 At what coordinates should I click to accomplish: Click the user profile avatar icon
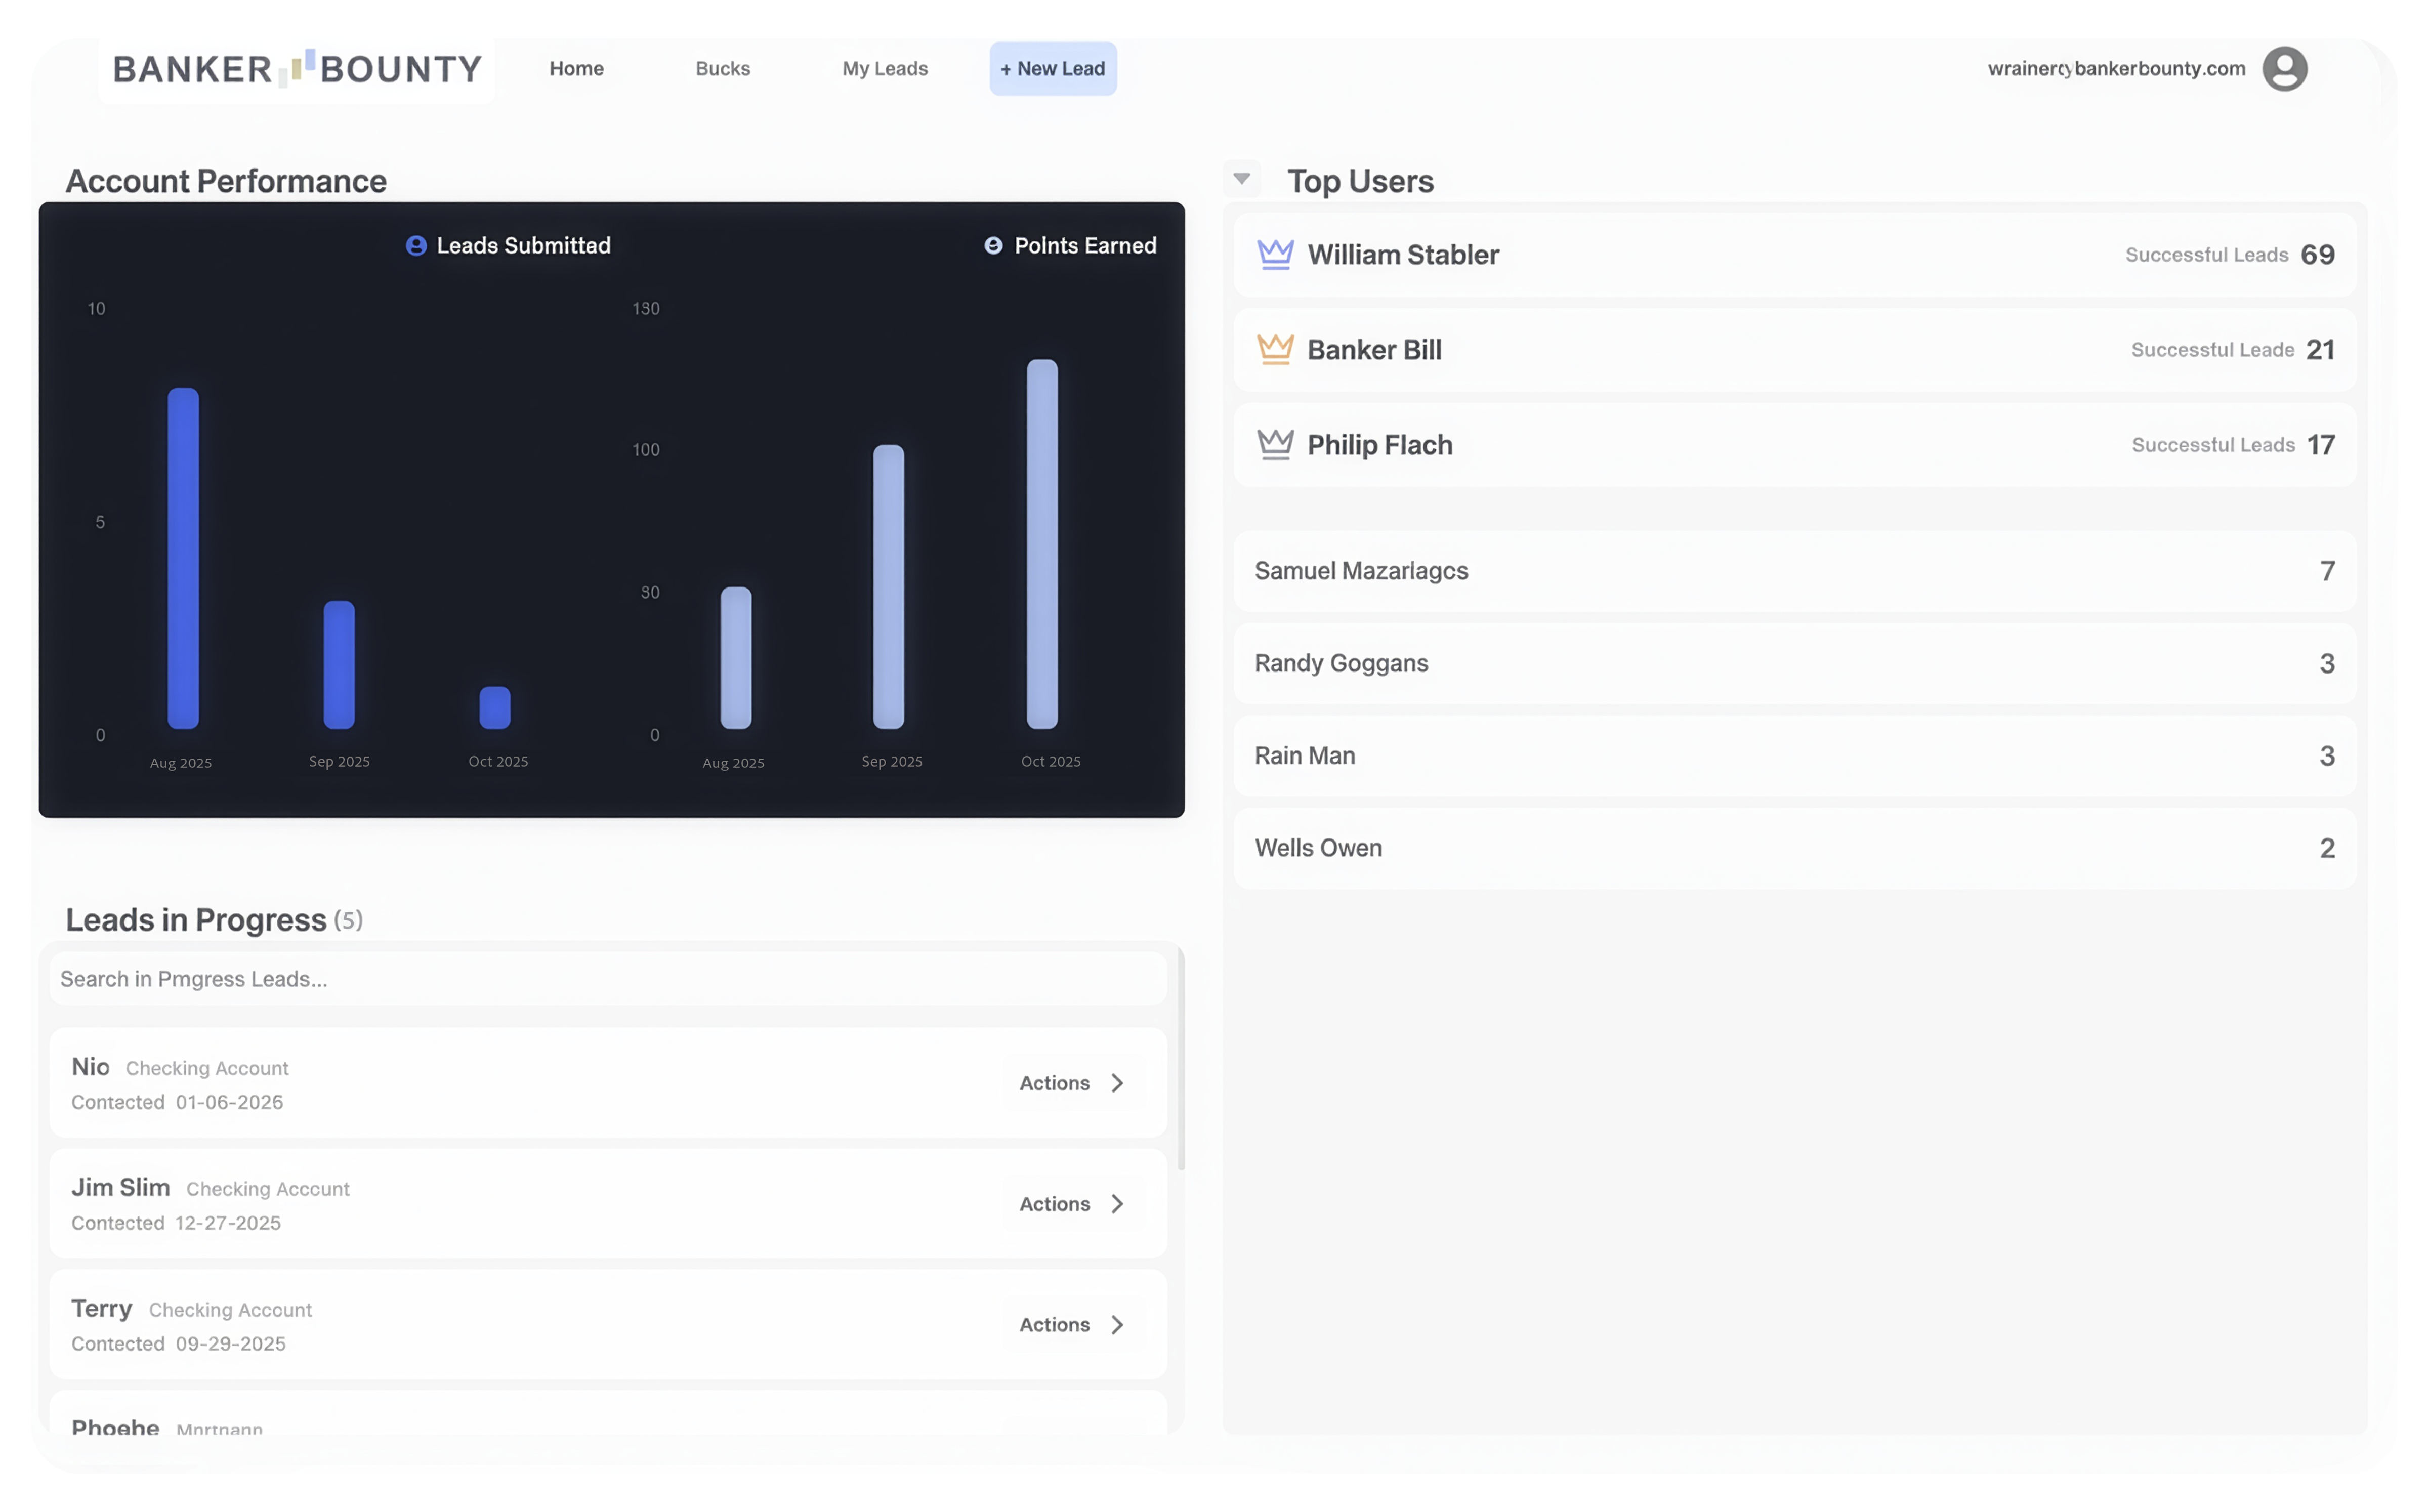pyautogui.click(x=2284, y=69)
